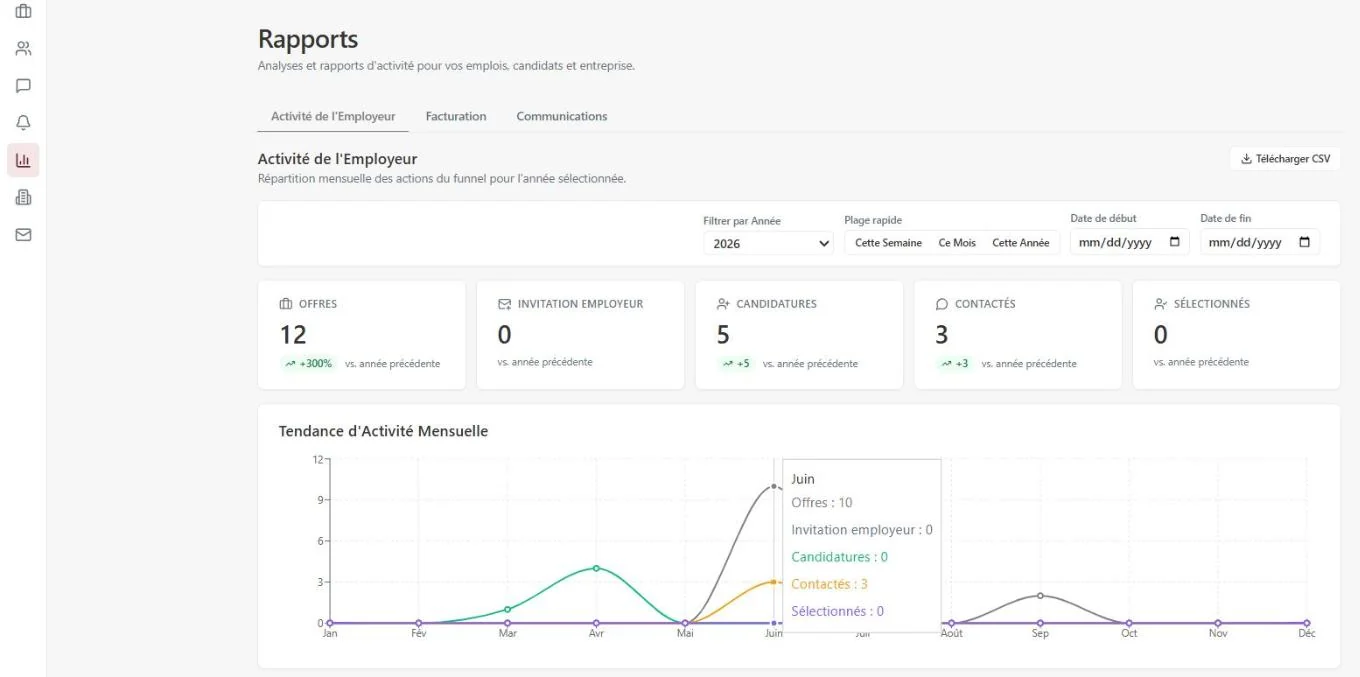The height and width of the screenshot is (677, 1360).
Task: Click the briefcase icon on Offres card
Action: click(286, 304)
